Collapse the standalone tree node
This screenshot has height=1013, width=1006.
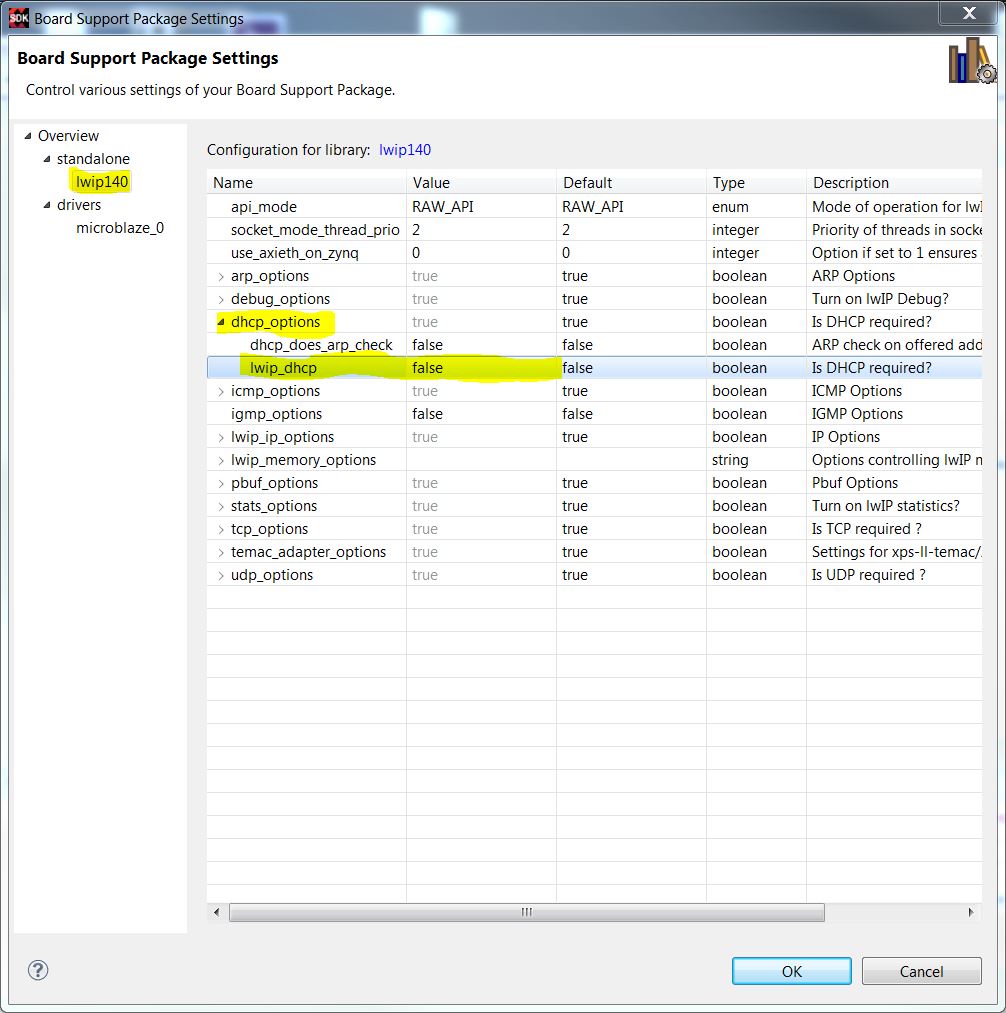(47, 159)
